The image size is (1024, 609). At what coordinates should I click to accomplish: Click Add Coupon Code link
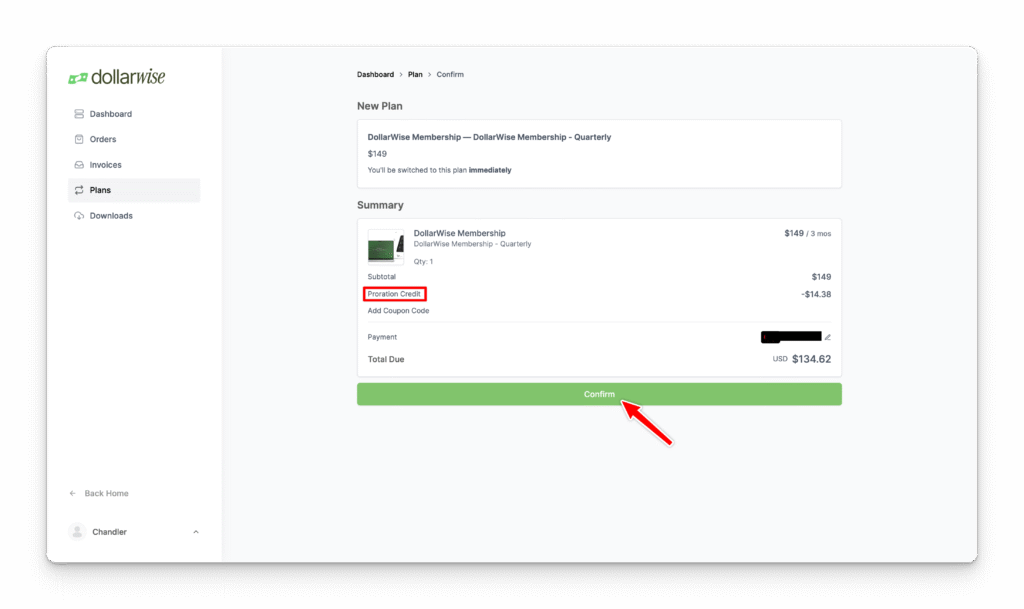pyautogui.click(x=398, y=311)
